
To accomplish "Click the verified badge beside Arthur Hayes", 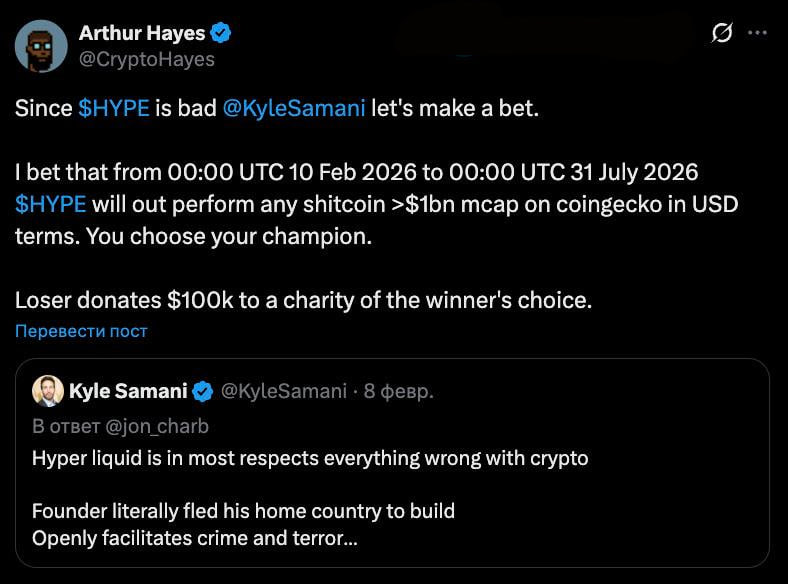I will [x=222, y=33].
